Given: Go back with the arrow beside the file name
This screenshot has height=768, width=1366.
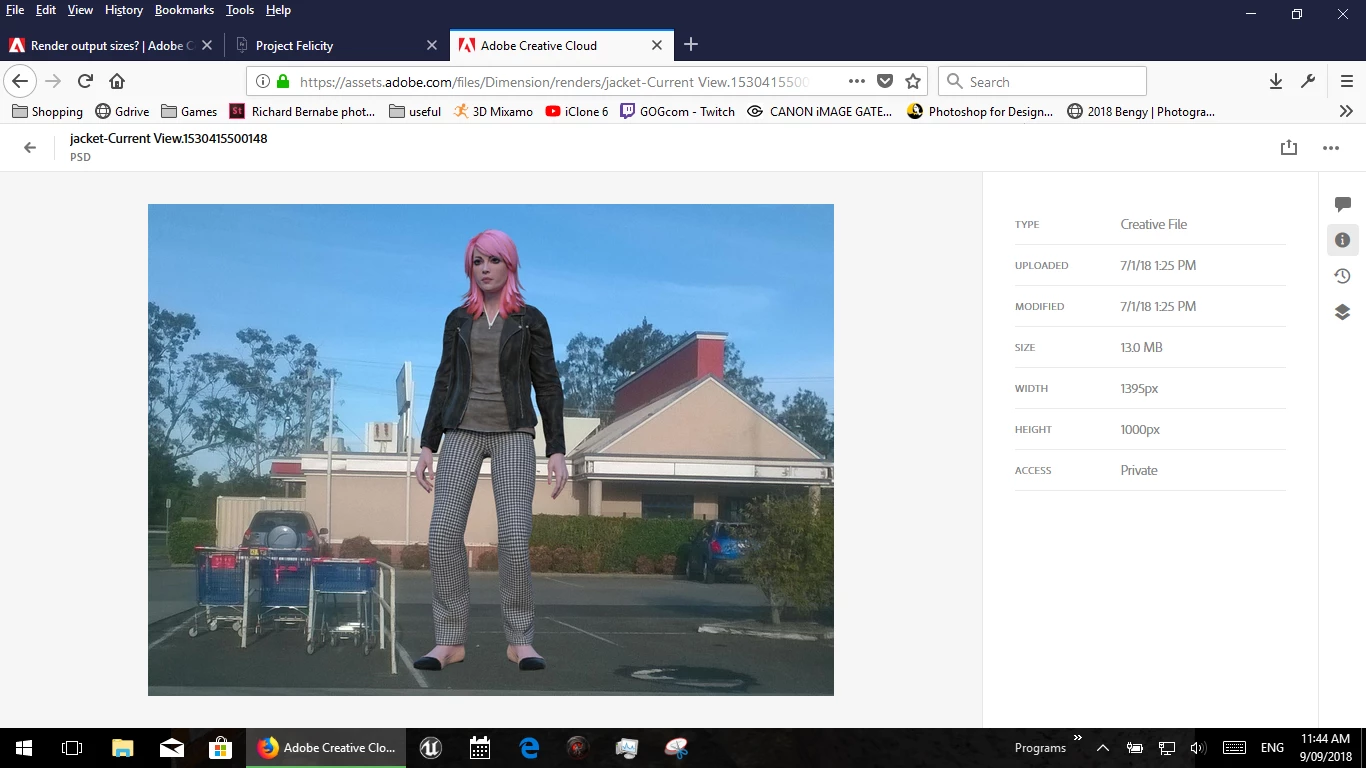Looking at the screenshot, I should point(30,147).
